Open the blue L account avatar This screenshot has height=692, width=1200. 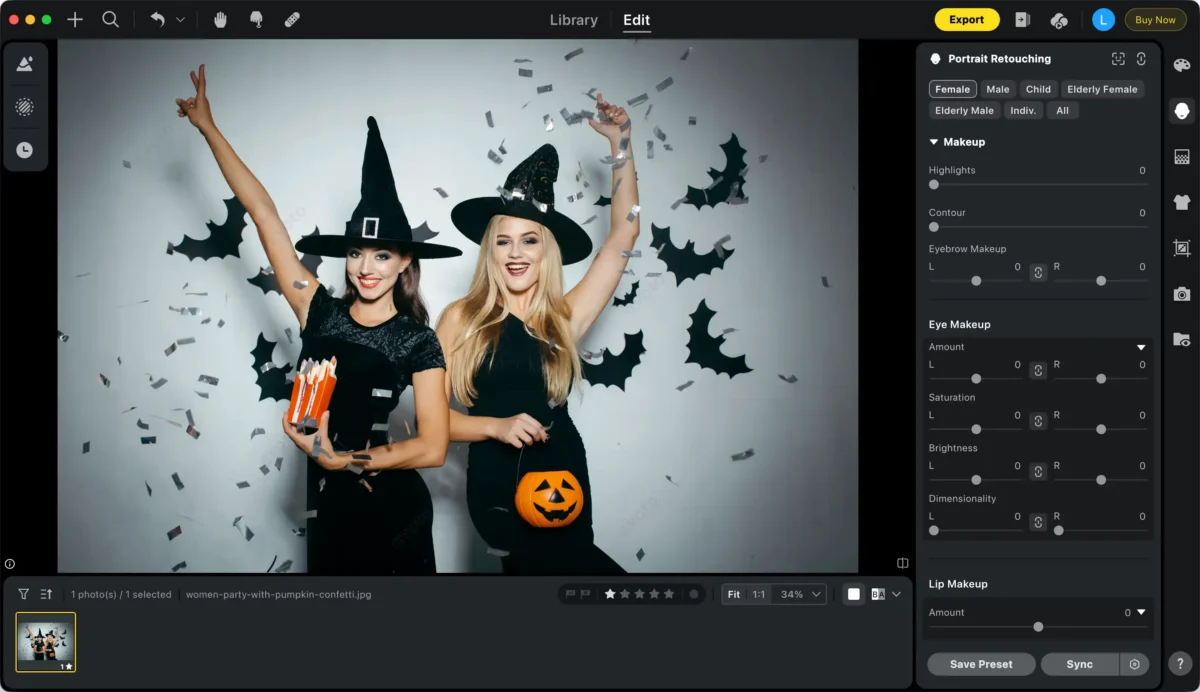tap(1103, 19)
